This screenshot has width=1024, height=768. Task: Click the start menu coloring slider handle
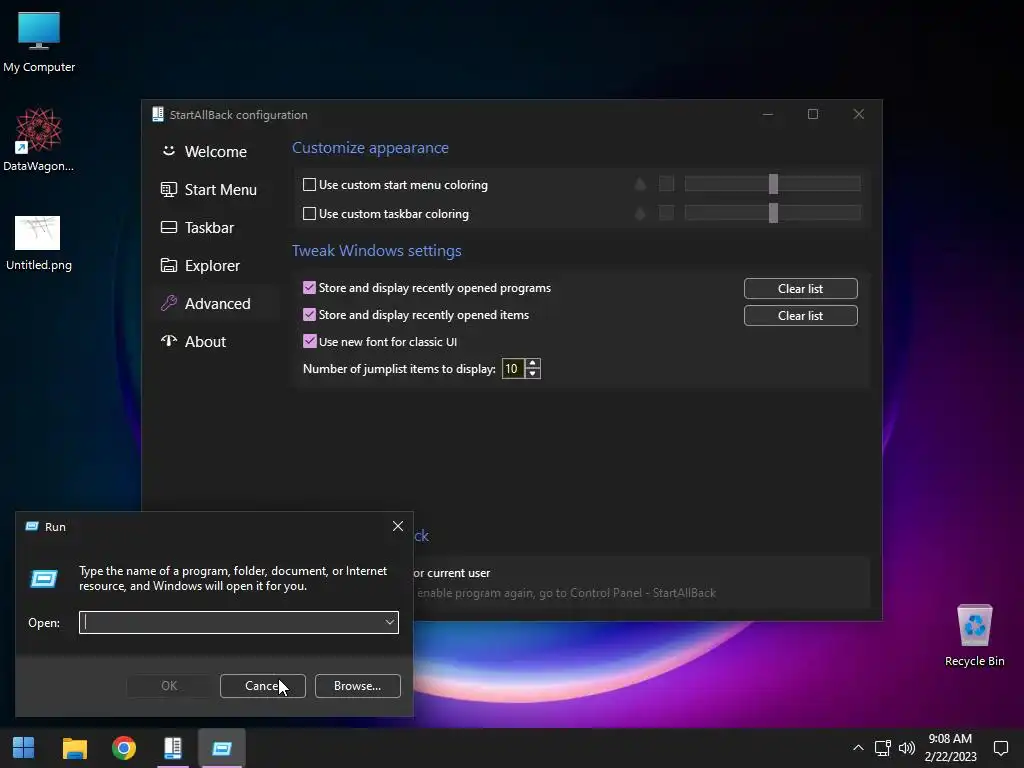pos(773,184)
